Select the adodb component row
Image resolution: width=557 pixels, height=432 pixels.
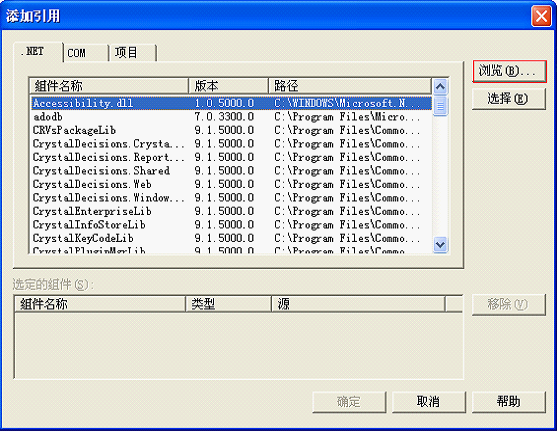(x=231, y=117)
